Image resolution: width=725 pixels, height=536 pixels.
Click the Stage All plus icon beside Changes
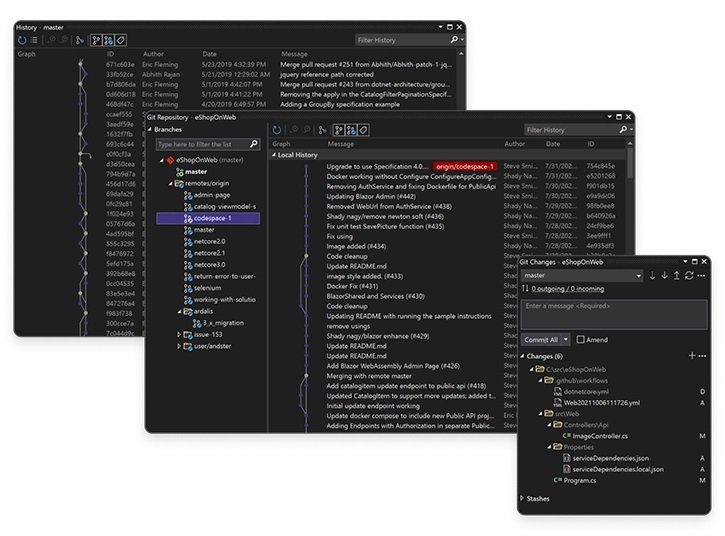click(692, 356)
